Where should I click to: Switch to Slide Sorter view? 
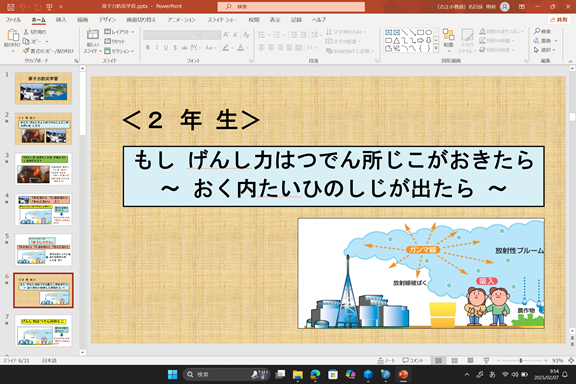[x=454, y=360]
